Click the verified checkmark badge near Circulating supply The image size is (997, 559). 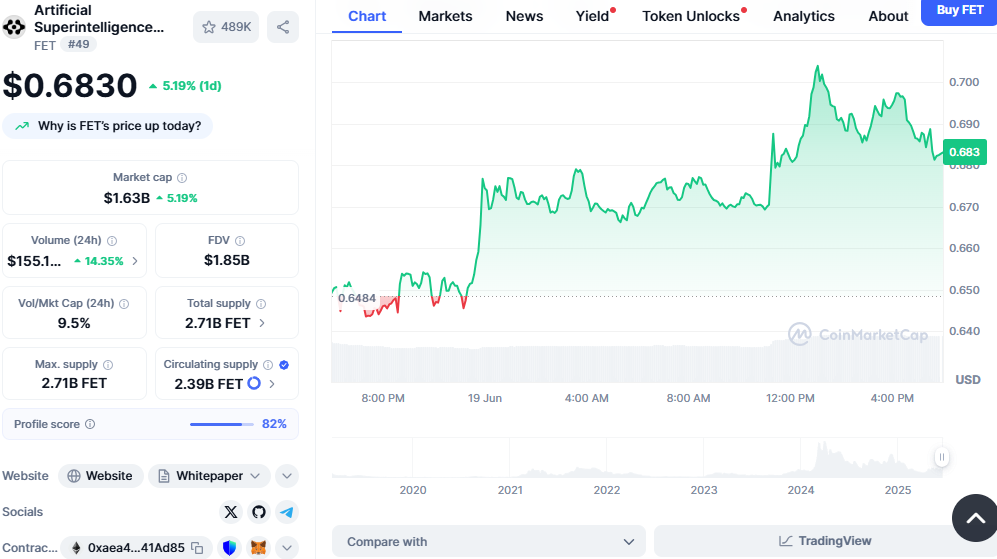pyautogui.click(x=284, y=364)
